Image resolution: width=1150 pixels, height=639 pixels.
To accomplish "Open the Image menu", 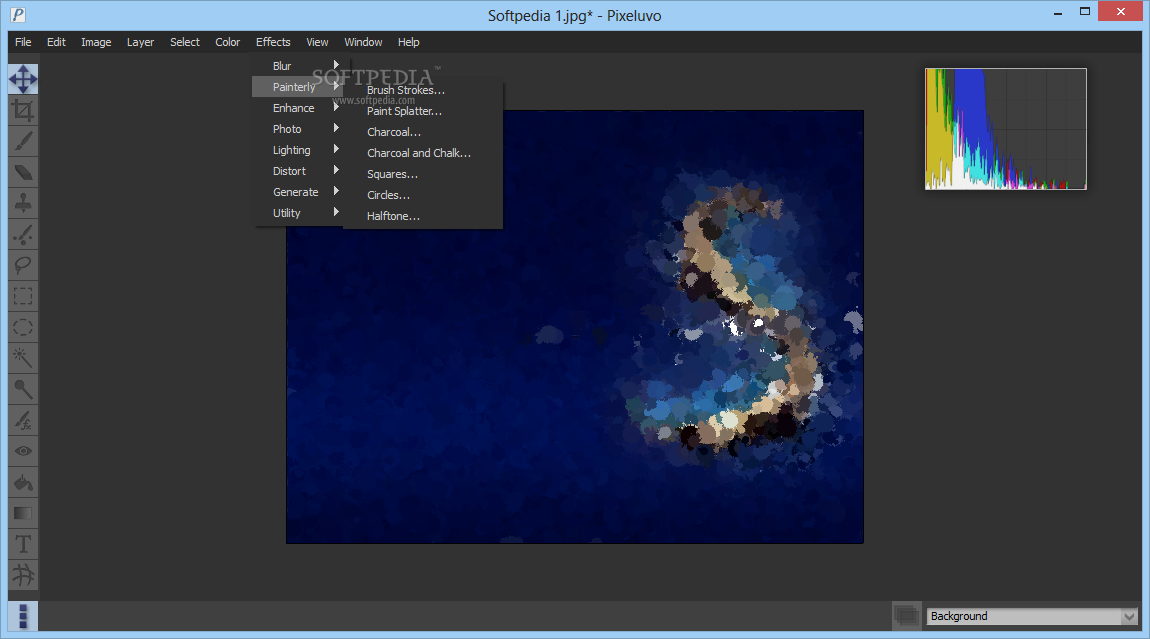I will click(x=96, y=42).
